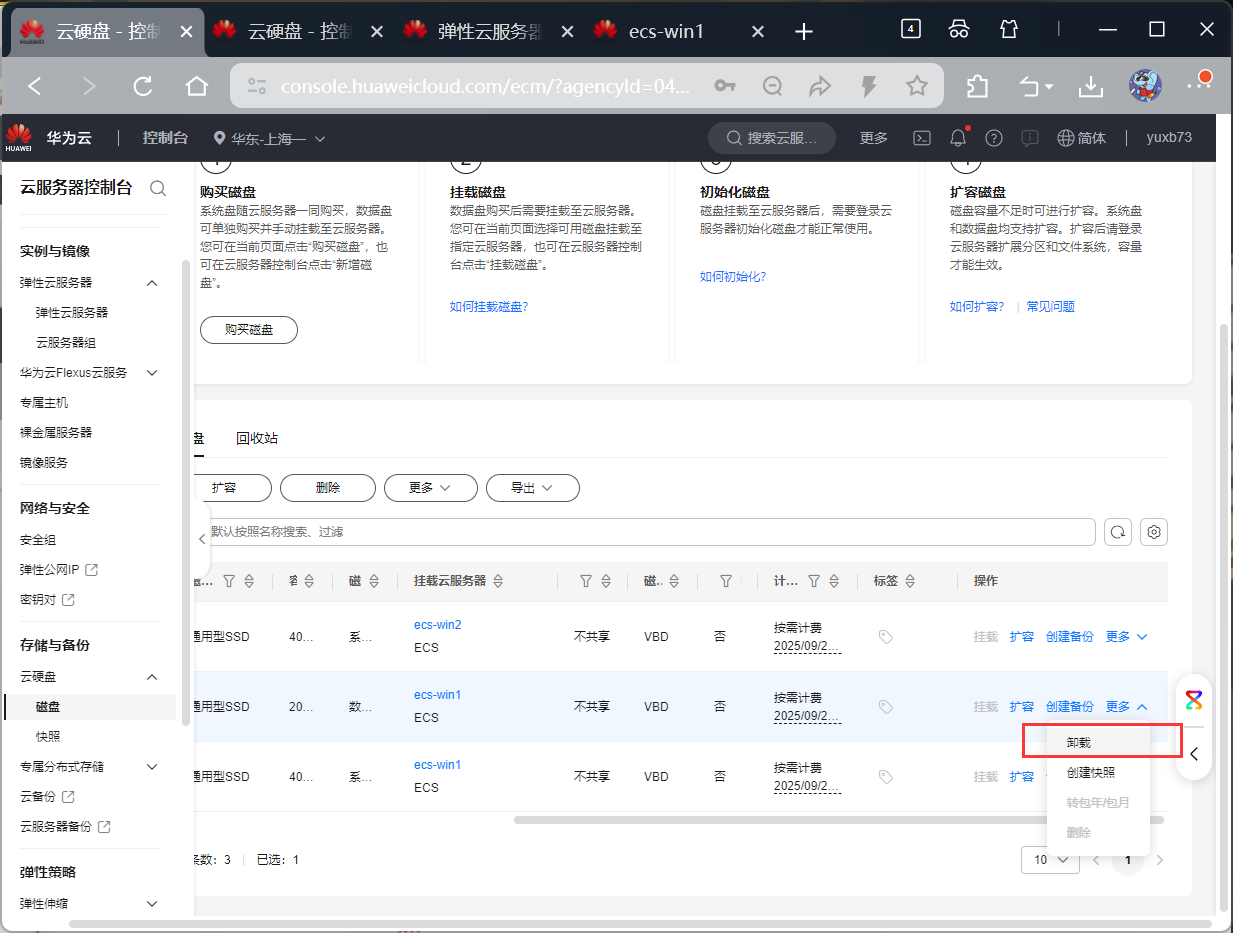Open the 如何挂载磁盘? link
Viewport: 1233px width, 933px height.
pyautogui.click(x=489, y=307)
